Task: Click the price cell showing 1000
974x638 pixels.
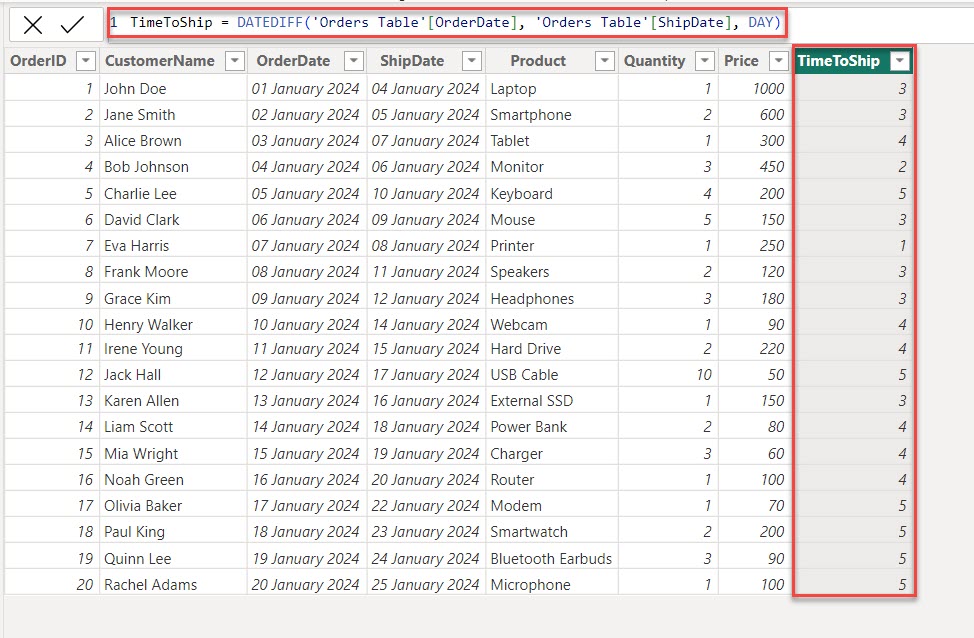Action: pyautogui.click(x=755, y=89)
